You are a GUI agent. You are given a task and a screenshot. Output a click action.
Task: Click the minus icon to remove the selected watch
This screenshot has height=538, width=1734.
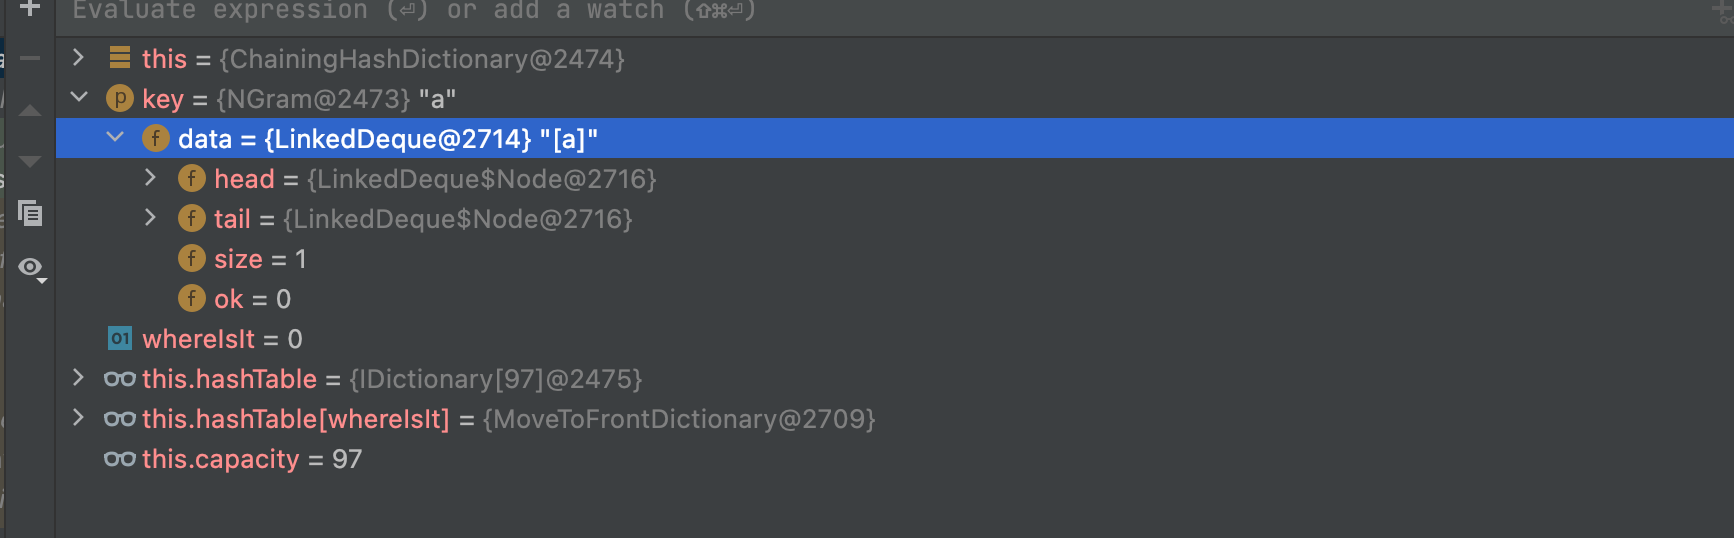point(30,59)
